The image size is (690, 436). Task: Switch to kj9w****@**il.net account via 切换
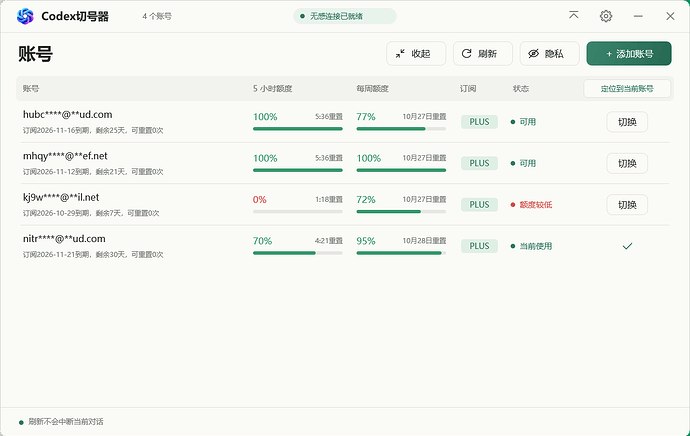click(x=627, y=205)
